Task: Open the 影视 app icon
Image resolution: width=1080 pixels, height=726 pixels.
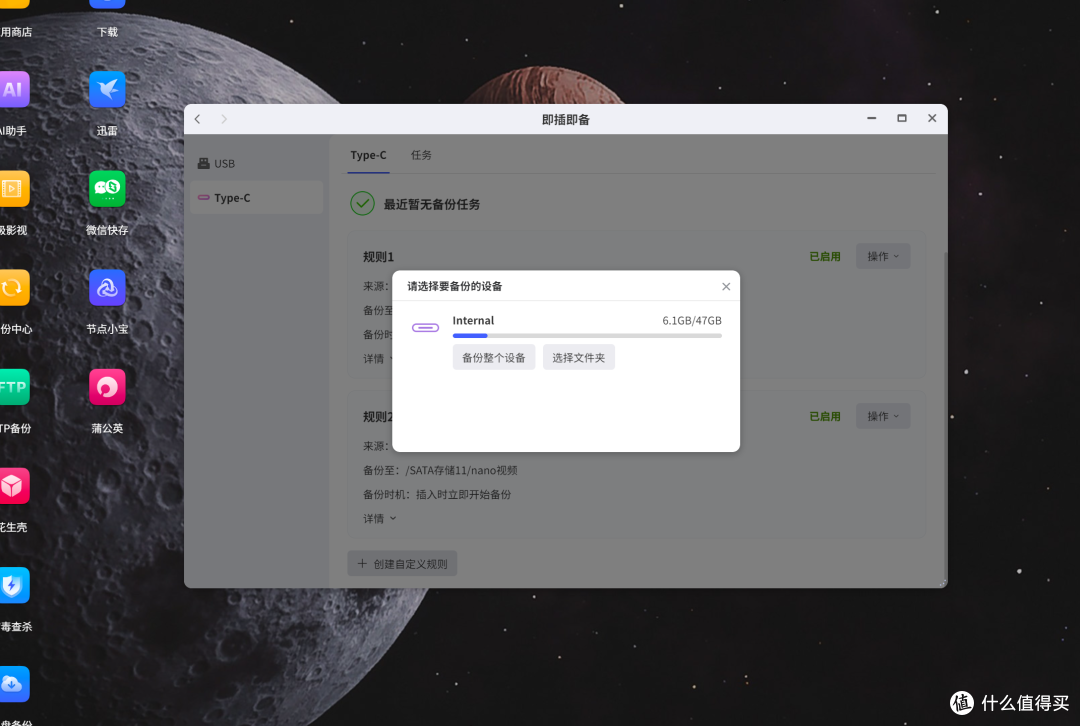Action: point(14,189)
